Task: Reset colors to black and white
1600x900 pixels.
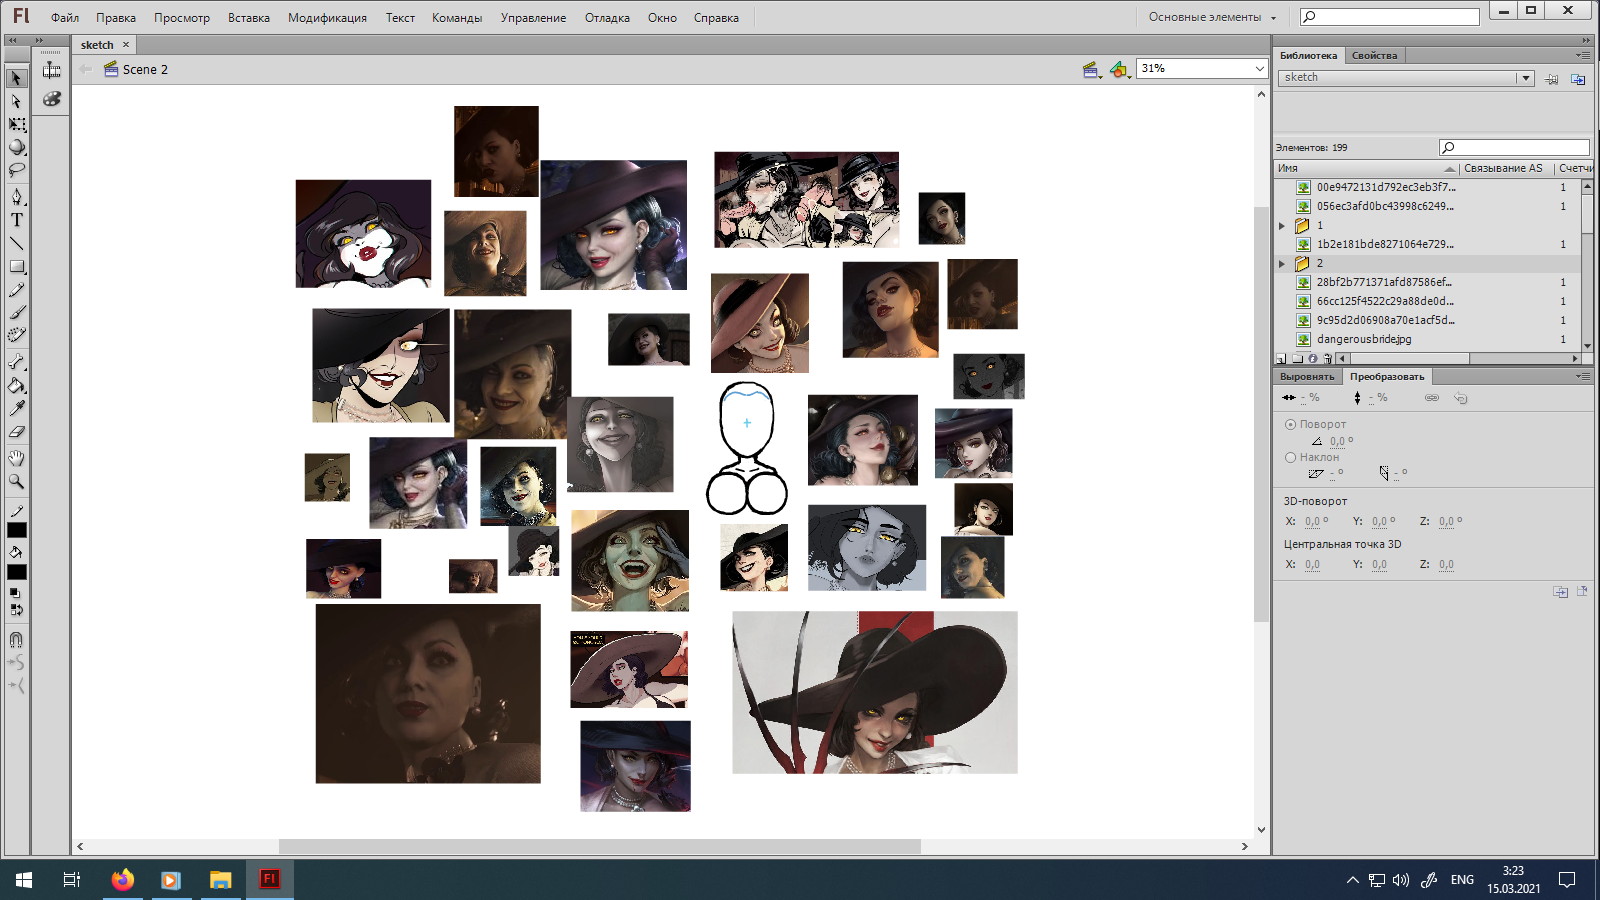Action: (14, 593)
